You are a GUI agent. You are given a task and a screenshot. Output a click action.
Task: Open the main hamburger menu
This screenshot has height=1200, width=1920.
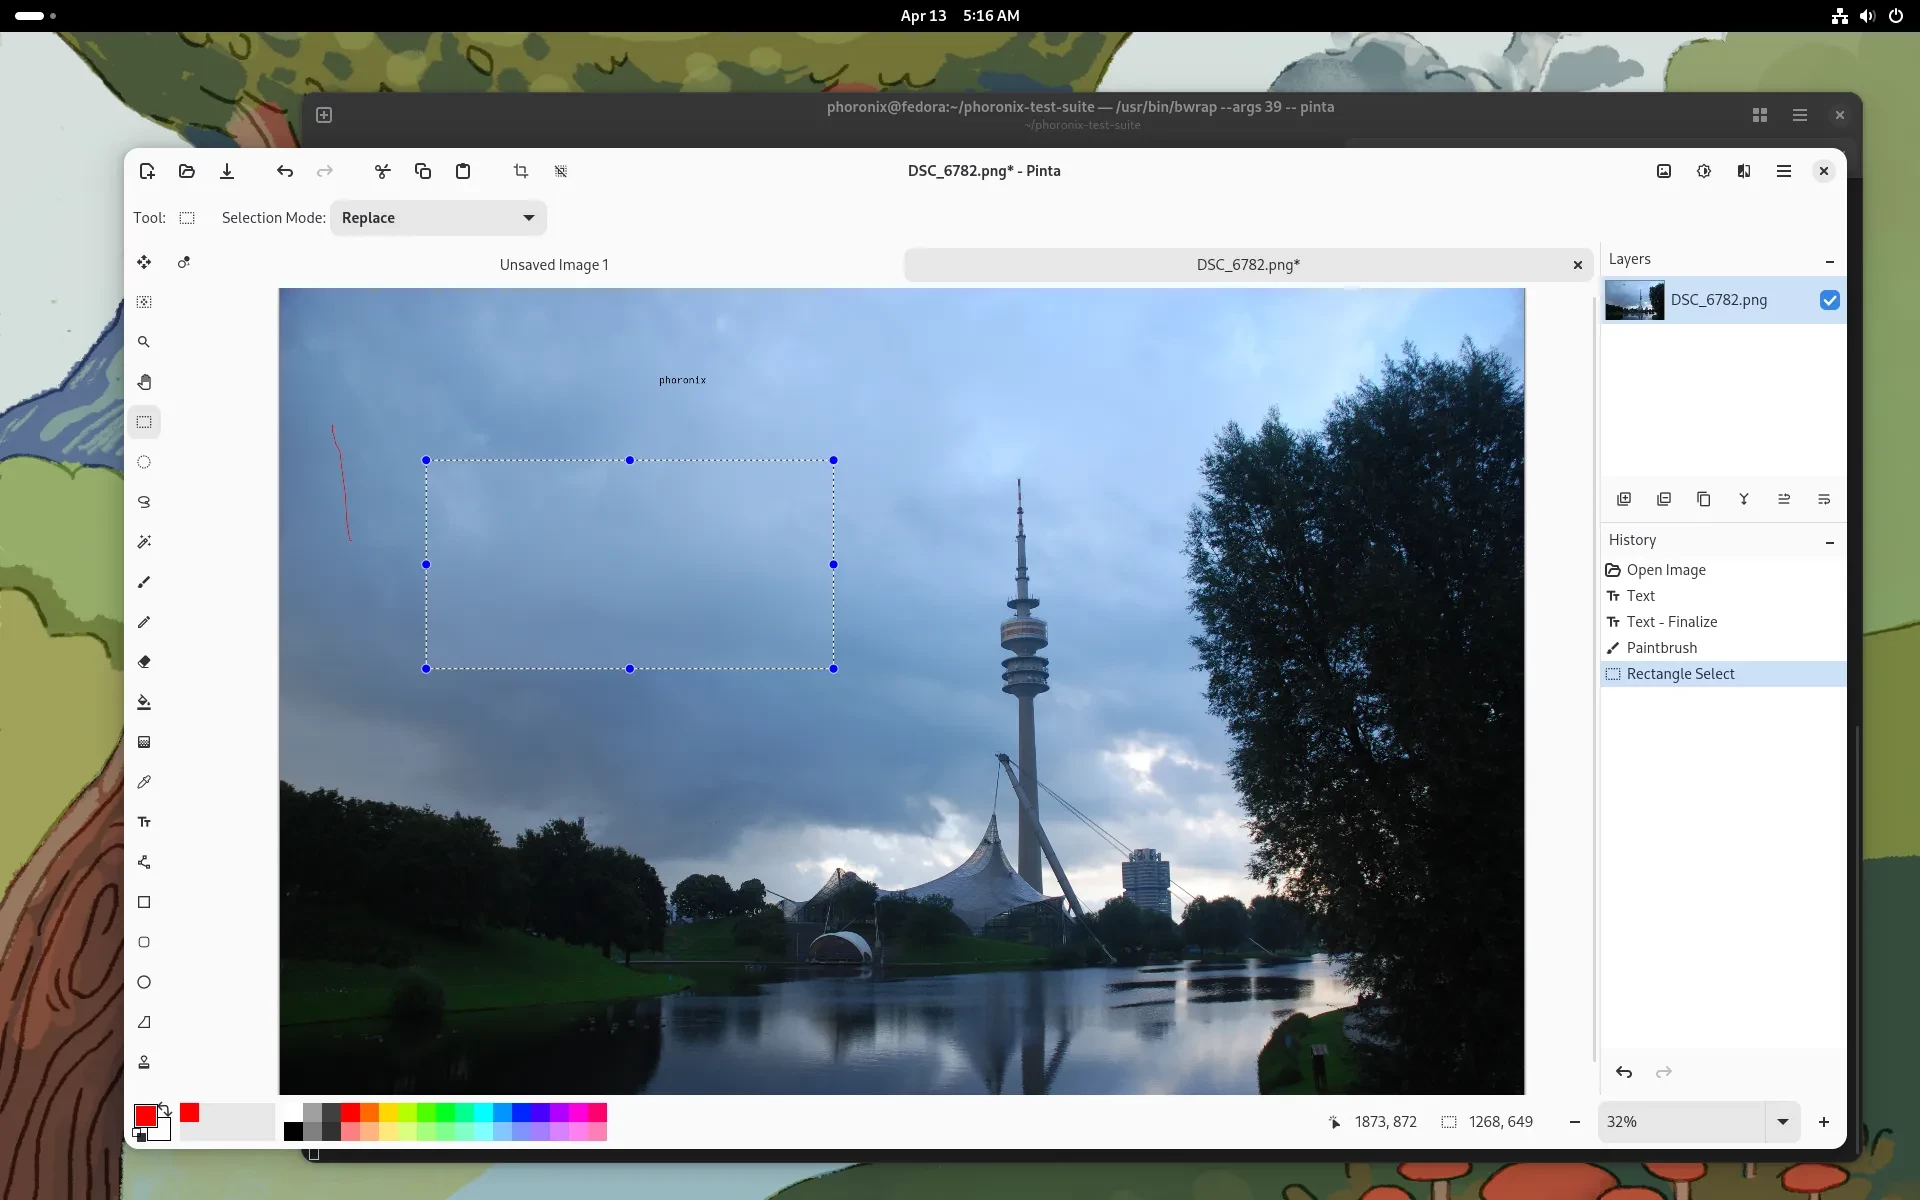pos(1783,171)
